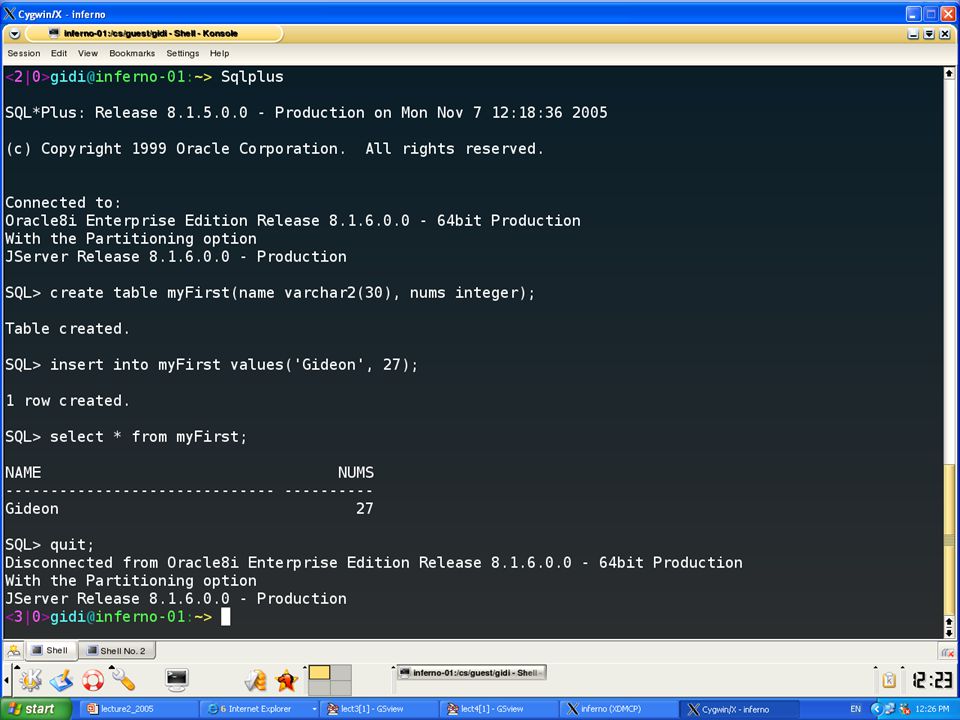Click the 'insert into myFirst values' line
The height and width of the screenshot is (720, 960).
coord(211,365)
